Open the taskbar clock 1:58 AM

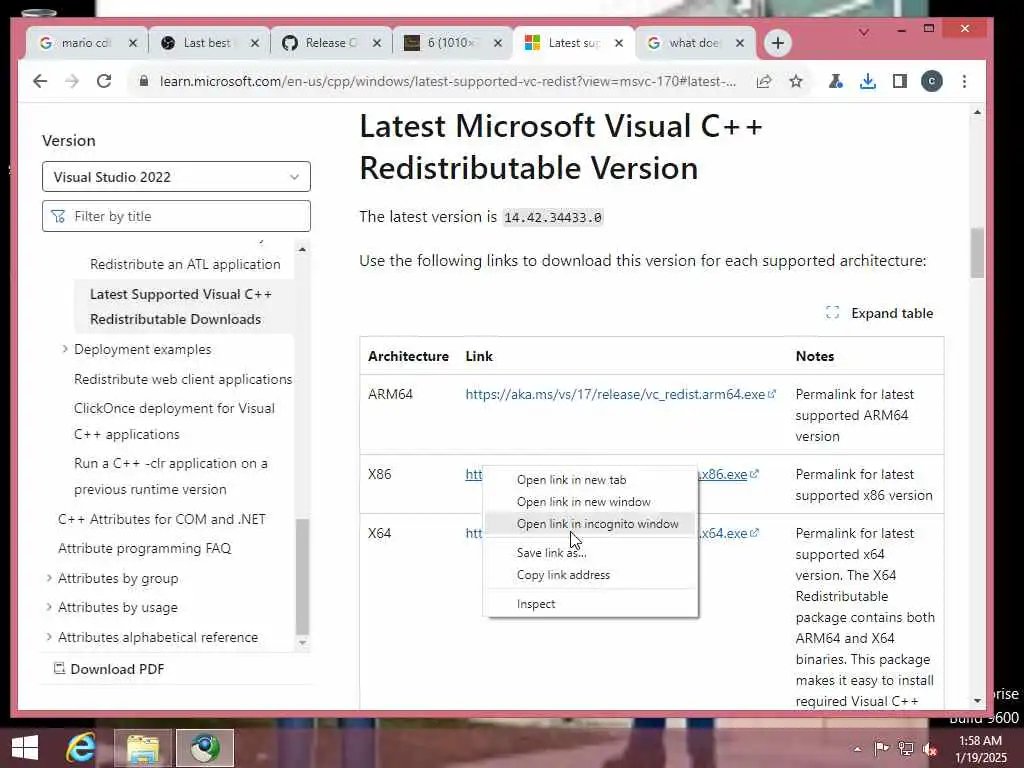pos(980,749)
